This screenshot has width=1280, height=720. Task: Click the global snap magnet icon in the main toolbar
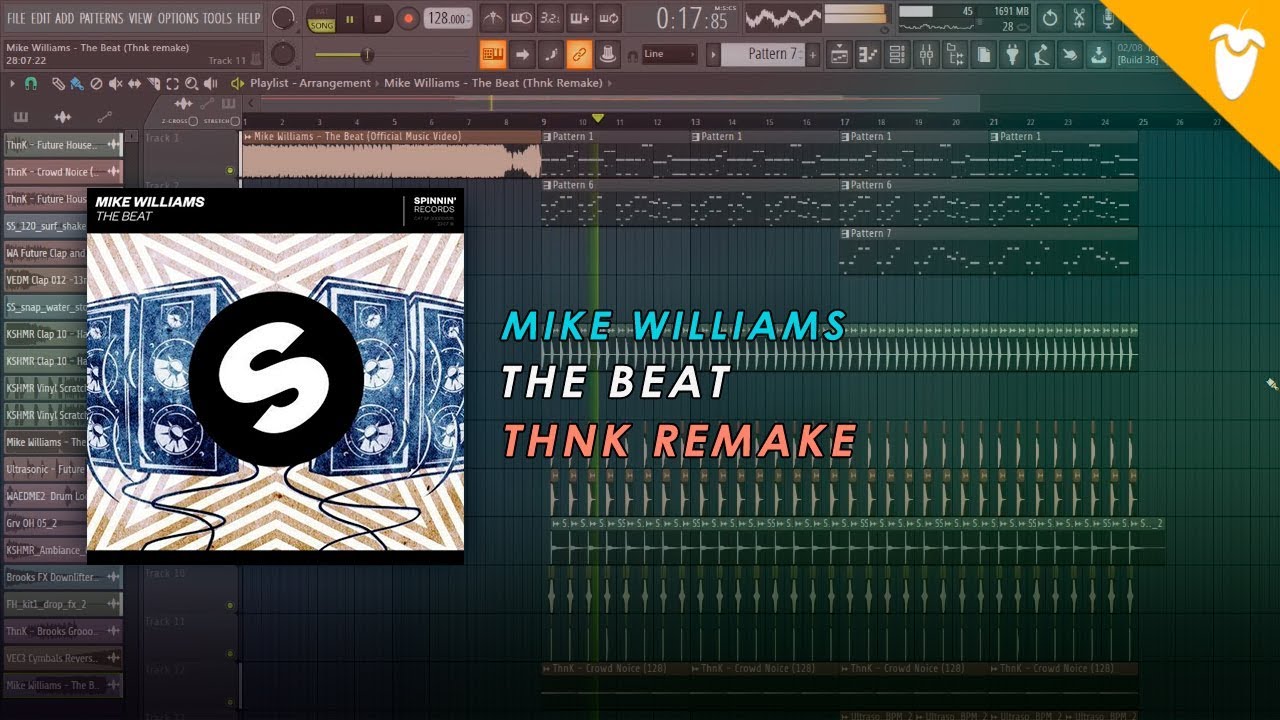tap(632, 54)
